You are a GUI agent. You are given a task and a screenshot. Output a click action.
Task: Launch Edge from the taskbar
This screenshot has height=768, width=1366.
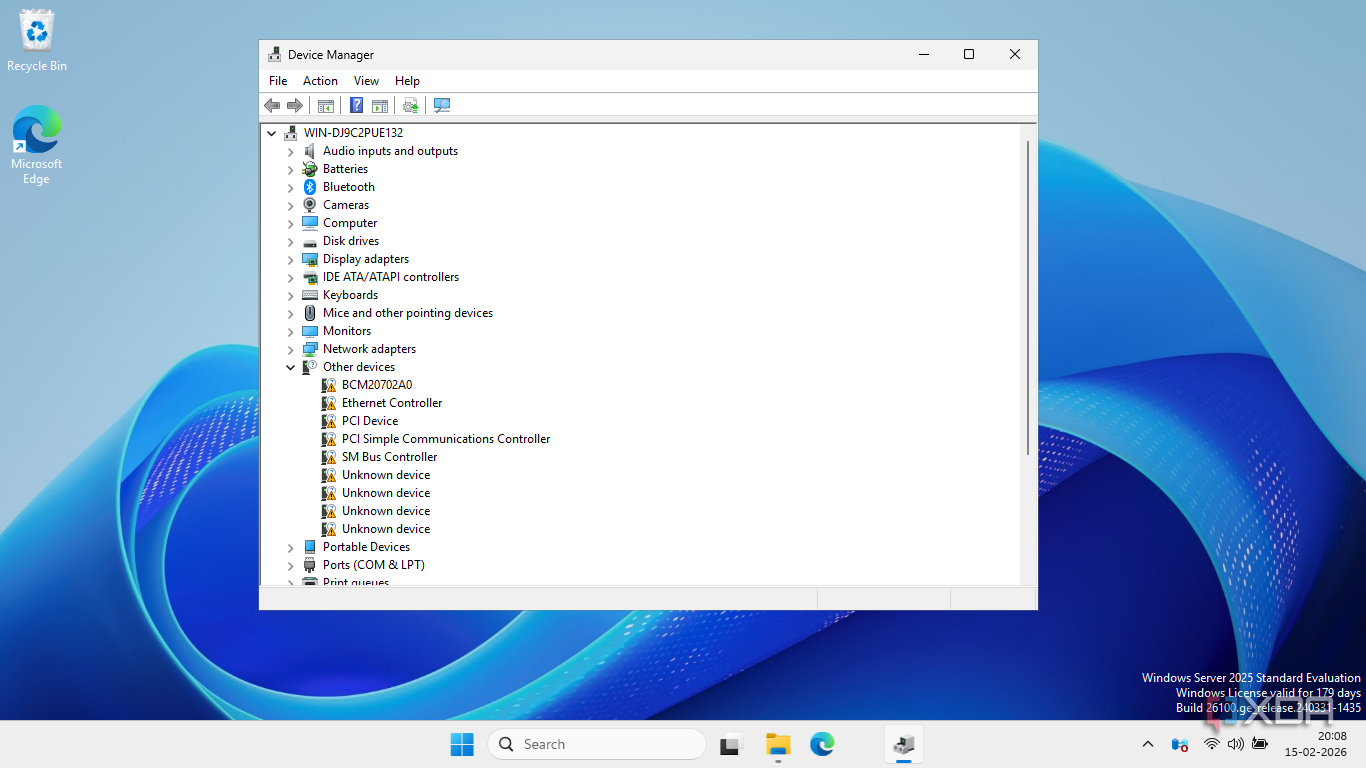822,744
